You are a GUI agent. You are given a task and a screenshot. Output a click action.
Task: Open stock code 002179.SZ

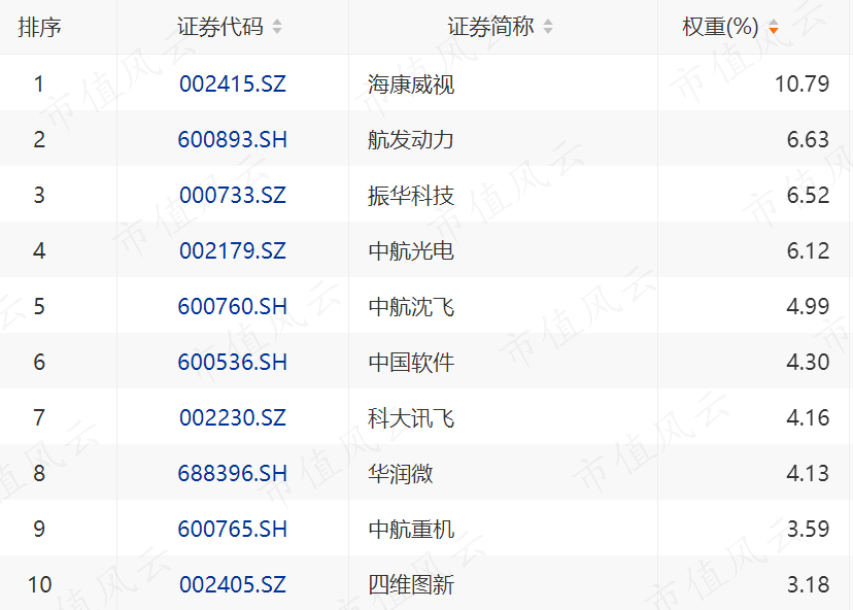233,251
